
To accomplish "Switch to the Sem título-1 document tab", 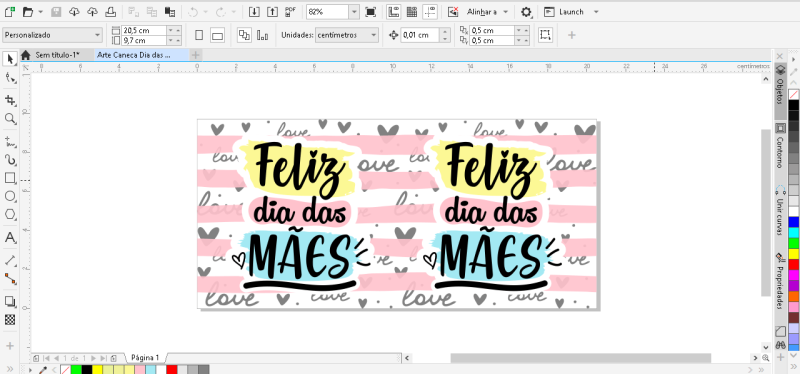I will tap(57, 55).
